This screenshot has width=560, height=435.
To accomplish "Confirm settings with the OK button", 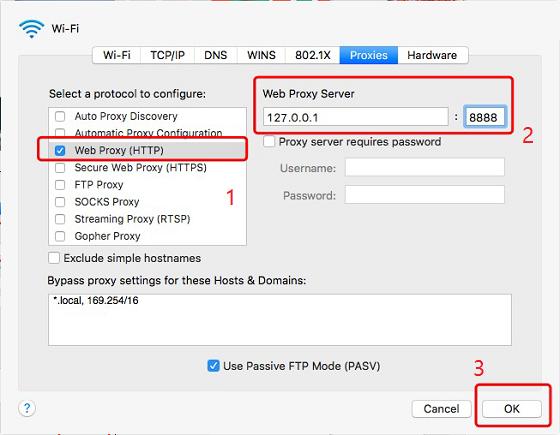I will click(511, 409).
